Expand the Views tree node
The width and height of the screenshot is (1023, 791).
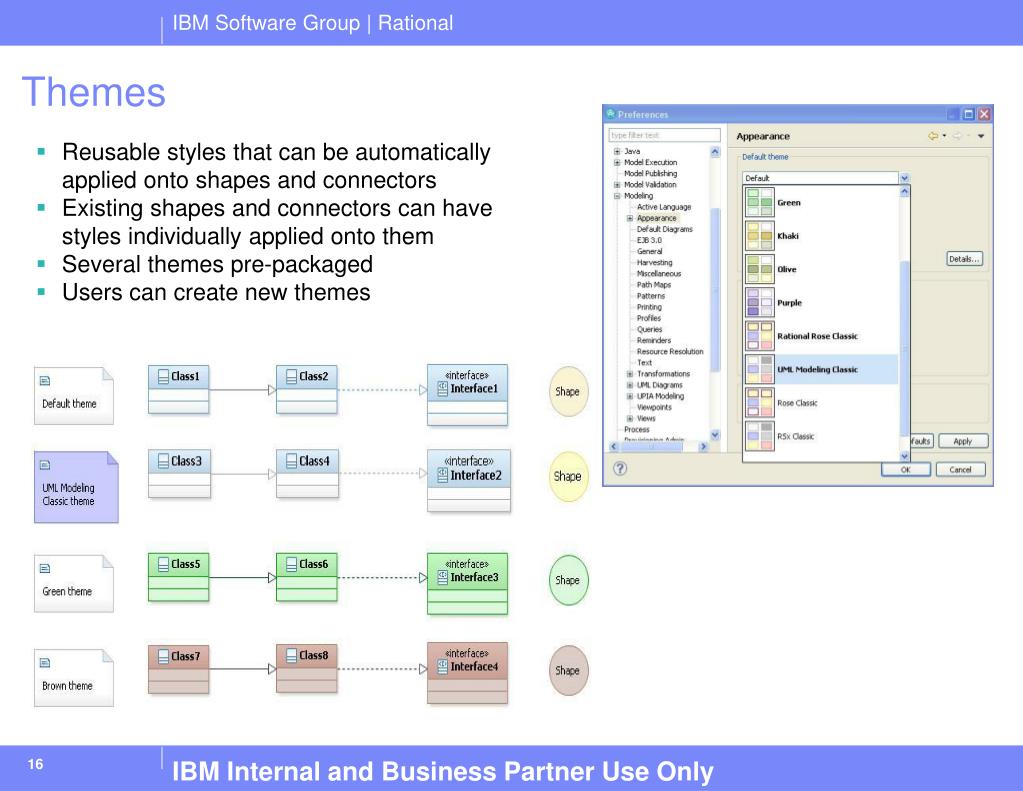(630, 418)
